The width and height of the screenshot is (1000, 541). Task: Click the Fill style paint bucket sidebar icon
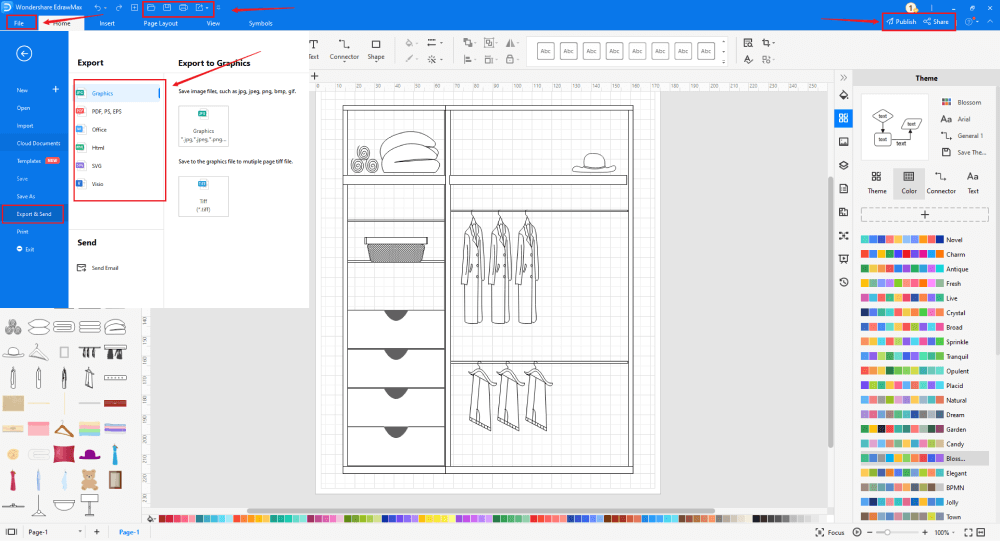843,95
